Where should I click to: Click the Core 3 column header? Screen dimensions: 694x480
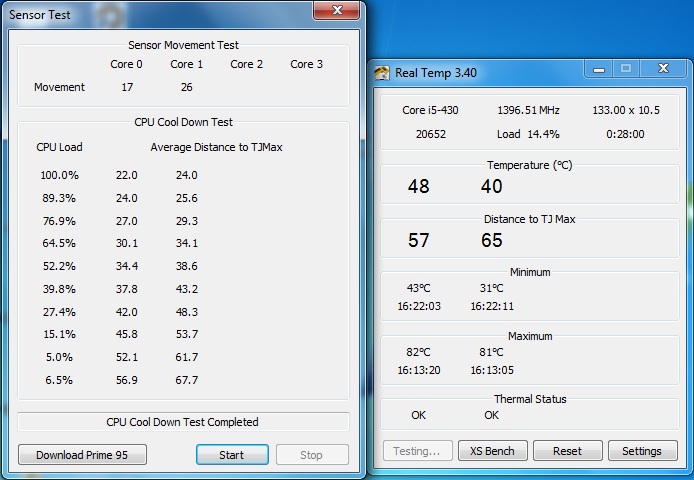(x=306, y=64)
